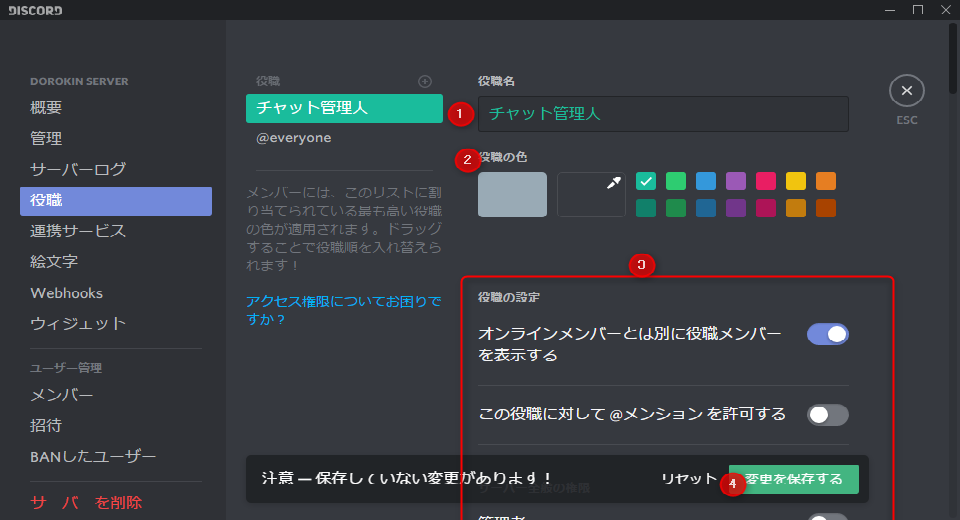Add a new role with plus icon

pyautogui.click(x=425, y=81)
